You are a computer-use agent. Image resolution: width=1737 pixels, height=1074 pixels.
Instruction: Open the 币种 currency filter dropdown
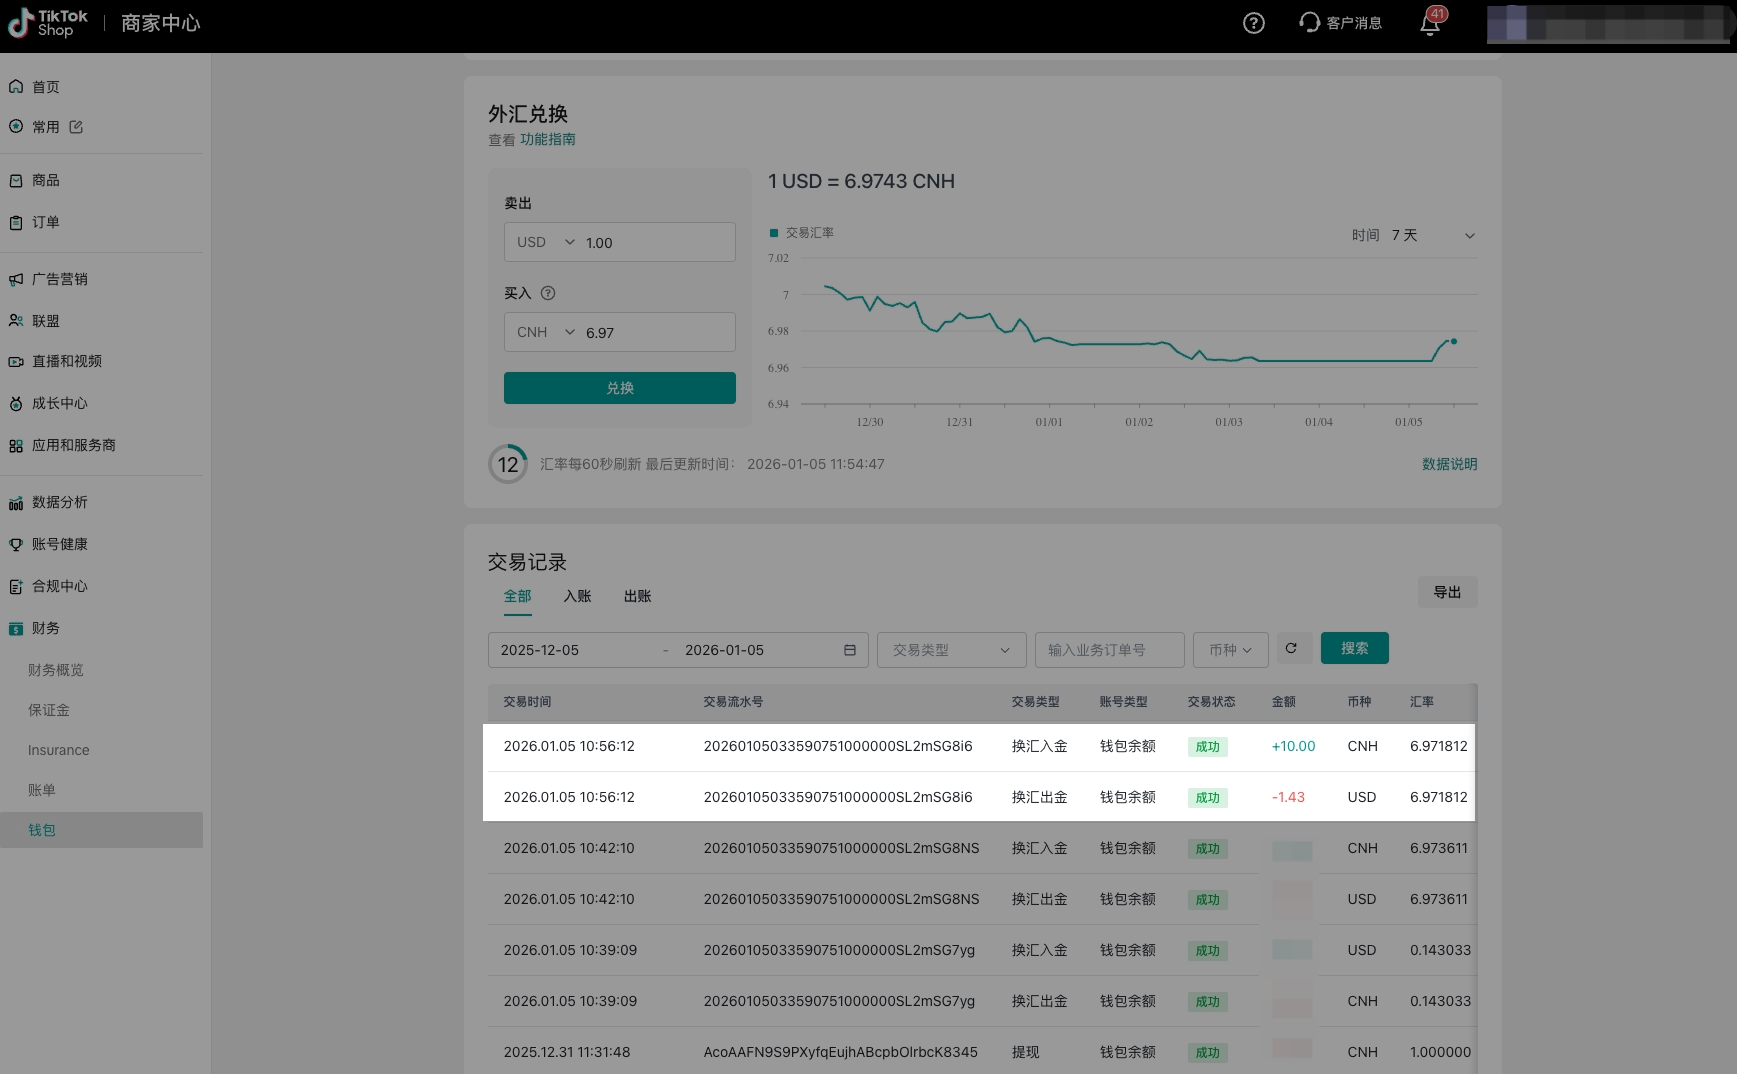1230,650
